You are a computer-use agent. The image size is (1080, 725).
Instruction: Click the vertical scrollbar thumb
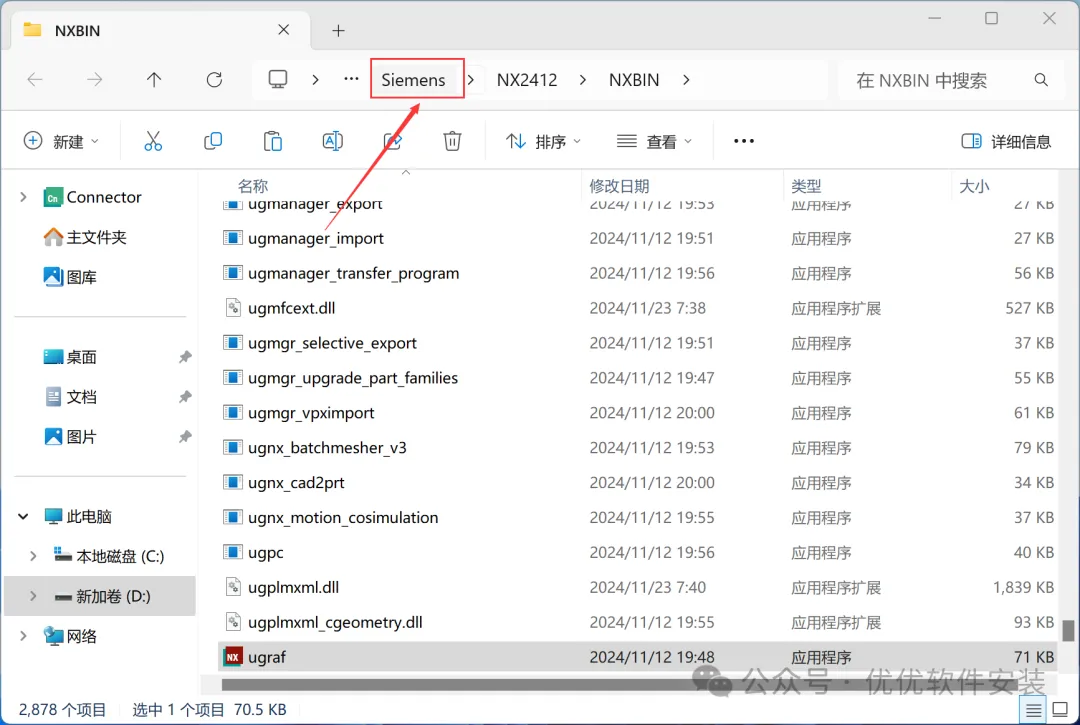(x=1068, y=631)
